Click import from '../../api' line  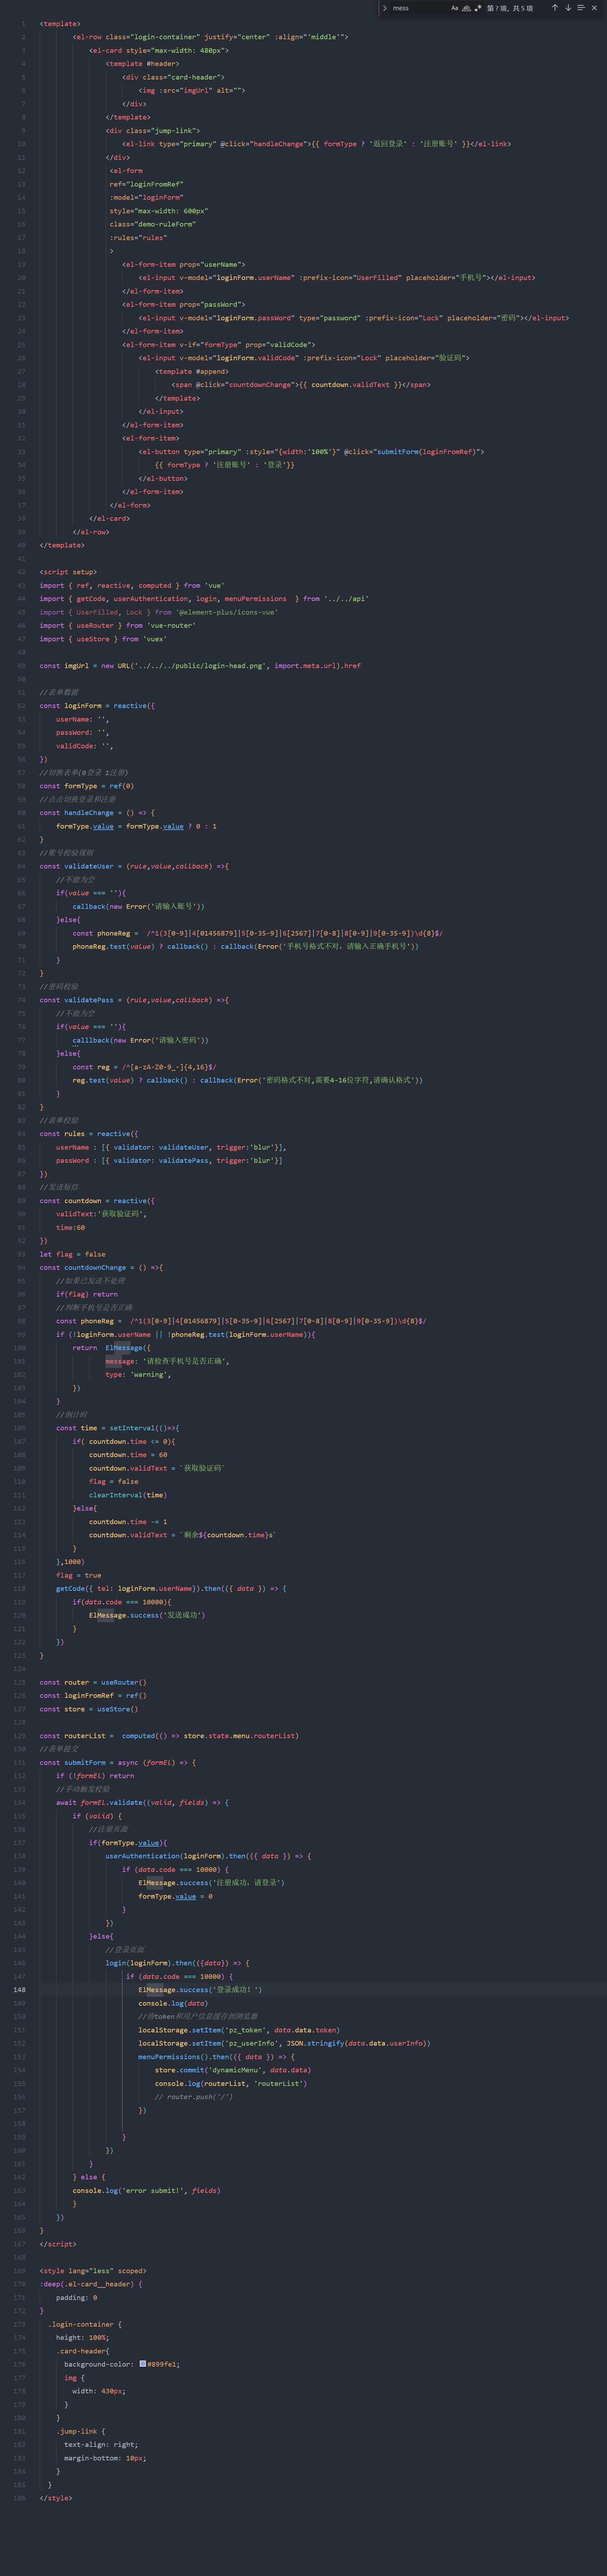click(204, 598)
